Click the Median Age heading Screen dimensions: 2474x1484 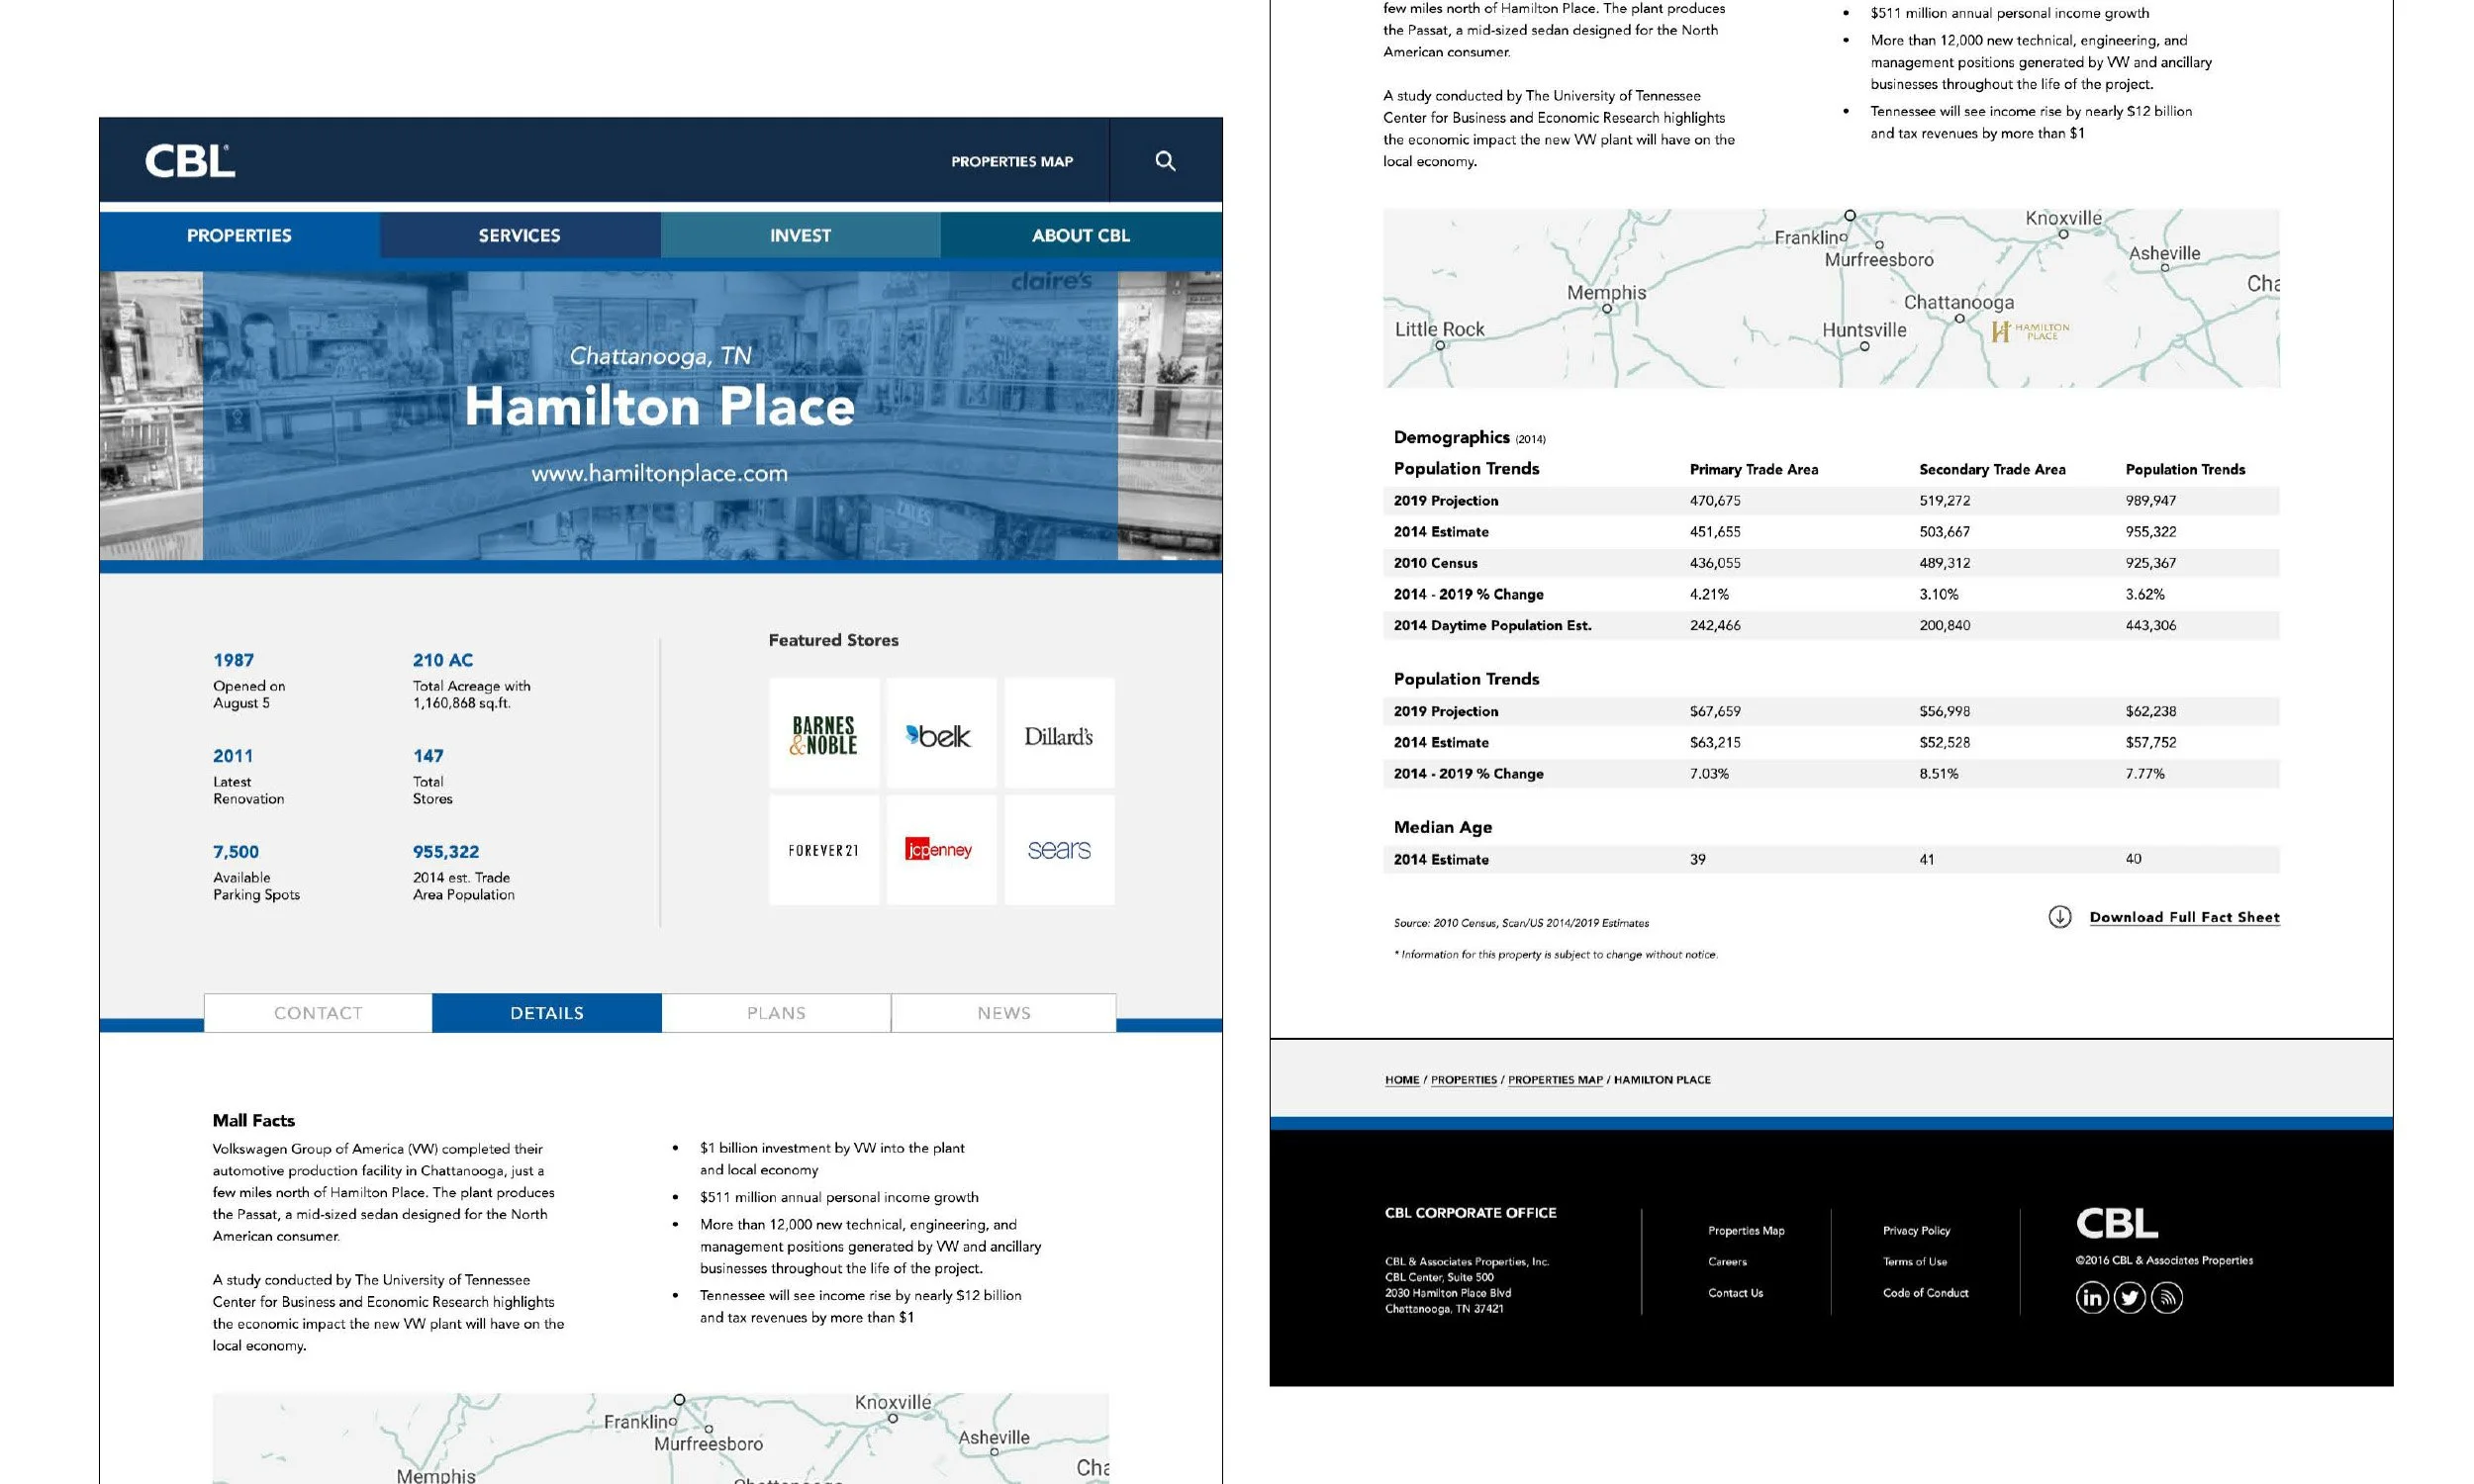click(x=1442, y=827)
